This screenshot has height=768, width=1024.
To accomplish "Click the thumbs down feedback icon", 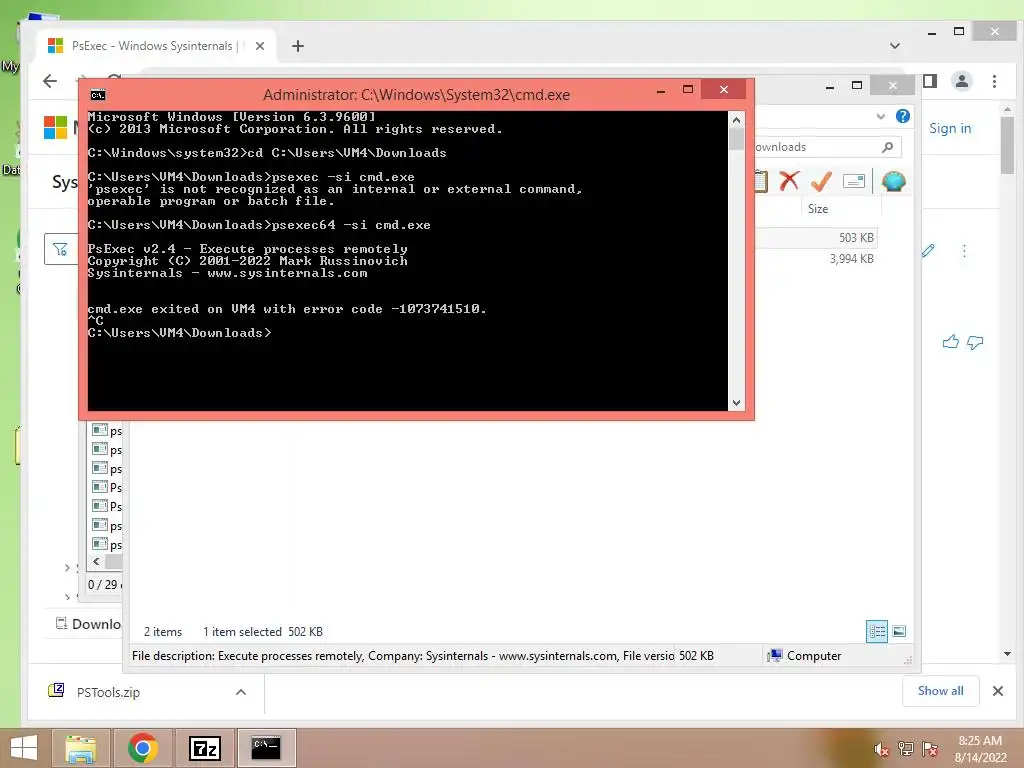I will point(975,342).
